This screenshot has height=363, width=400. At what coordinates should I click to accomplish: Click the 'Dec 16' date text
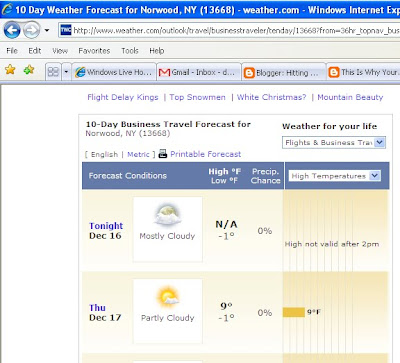105,236
